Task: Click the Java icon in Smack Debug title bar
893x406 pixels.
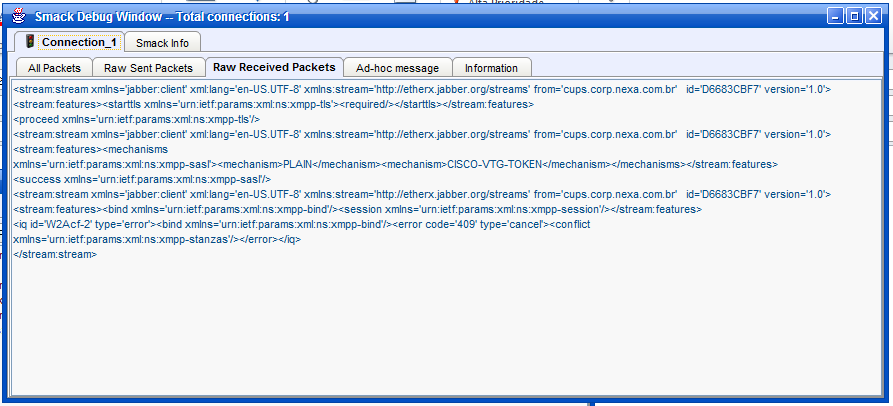Action: [18, 15]
